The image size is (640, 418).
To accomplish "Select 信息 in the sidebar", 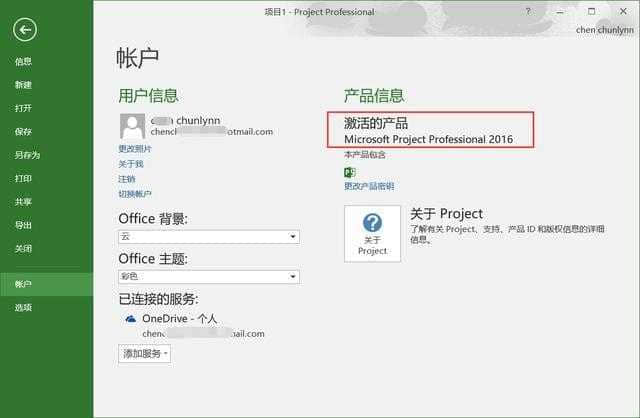I will [23, 61].
